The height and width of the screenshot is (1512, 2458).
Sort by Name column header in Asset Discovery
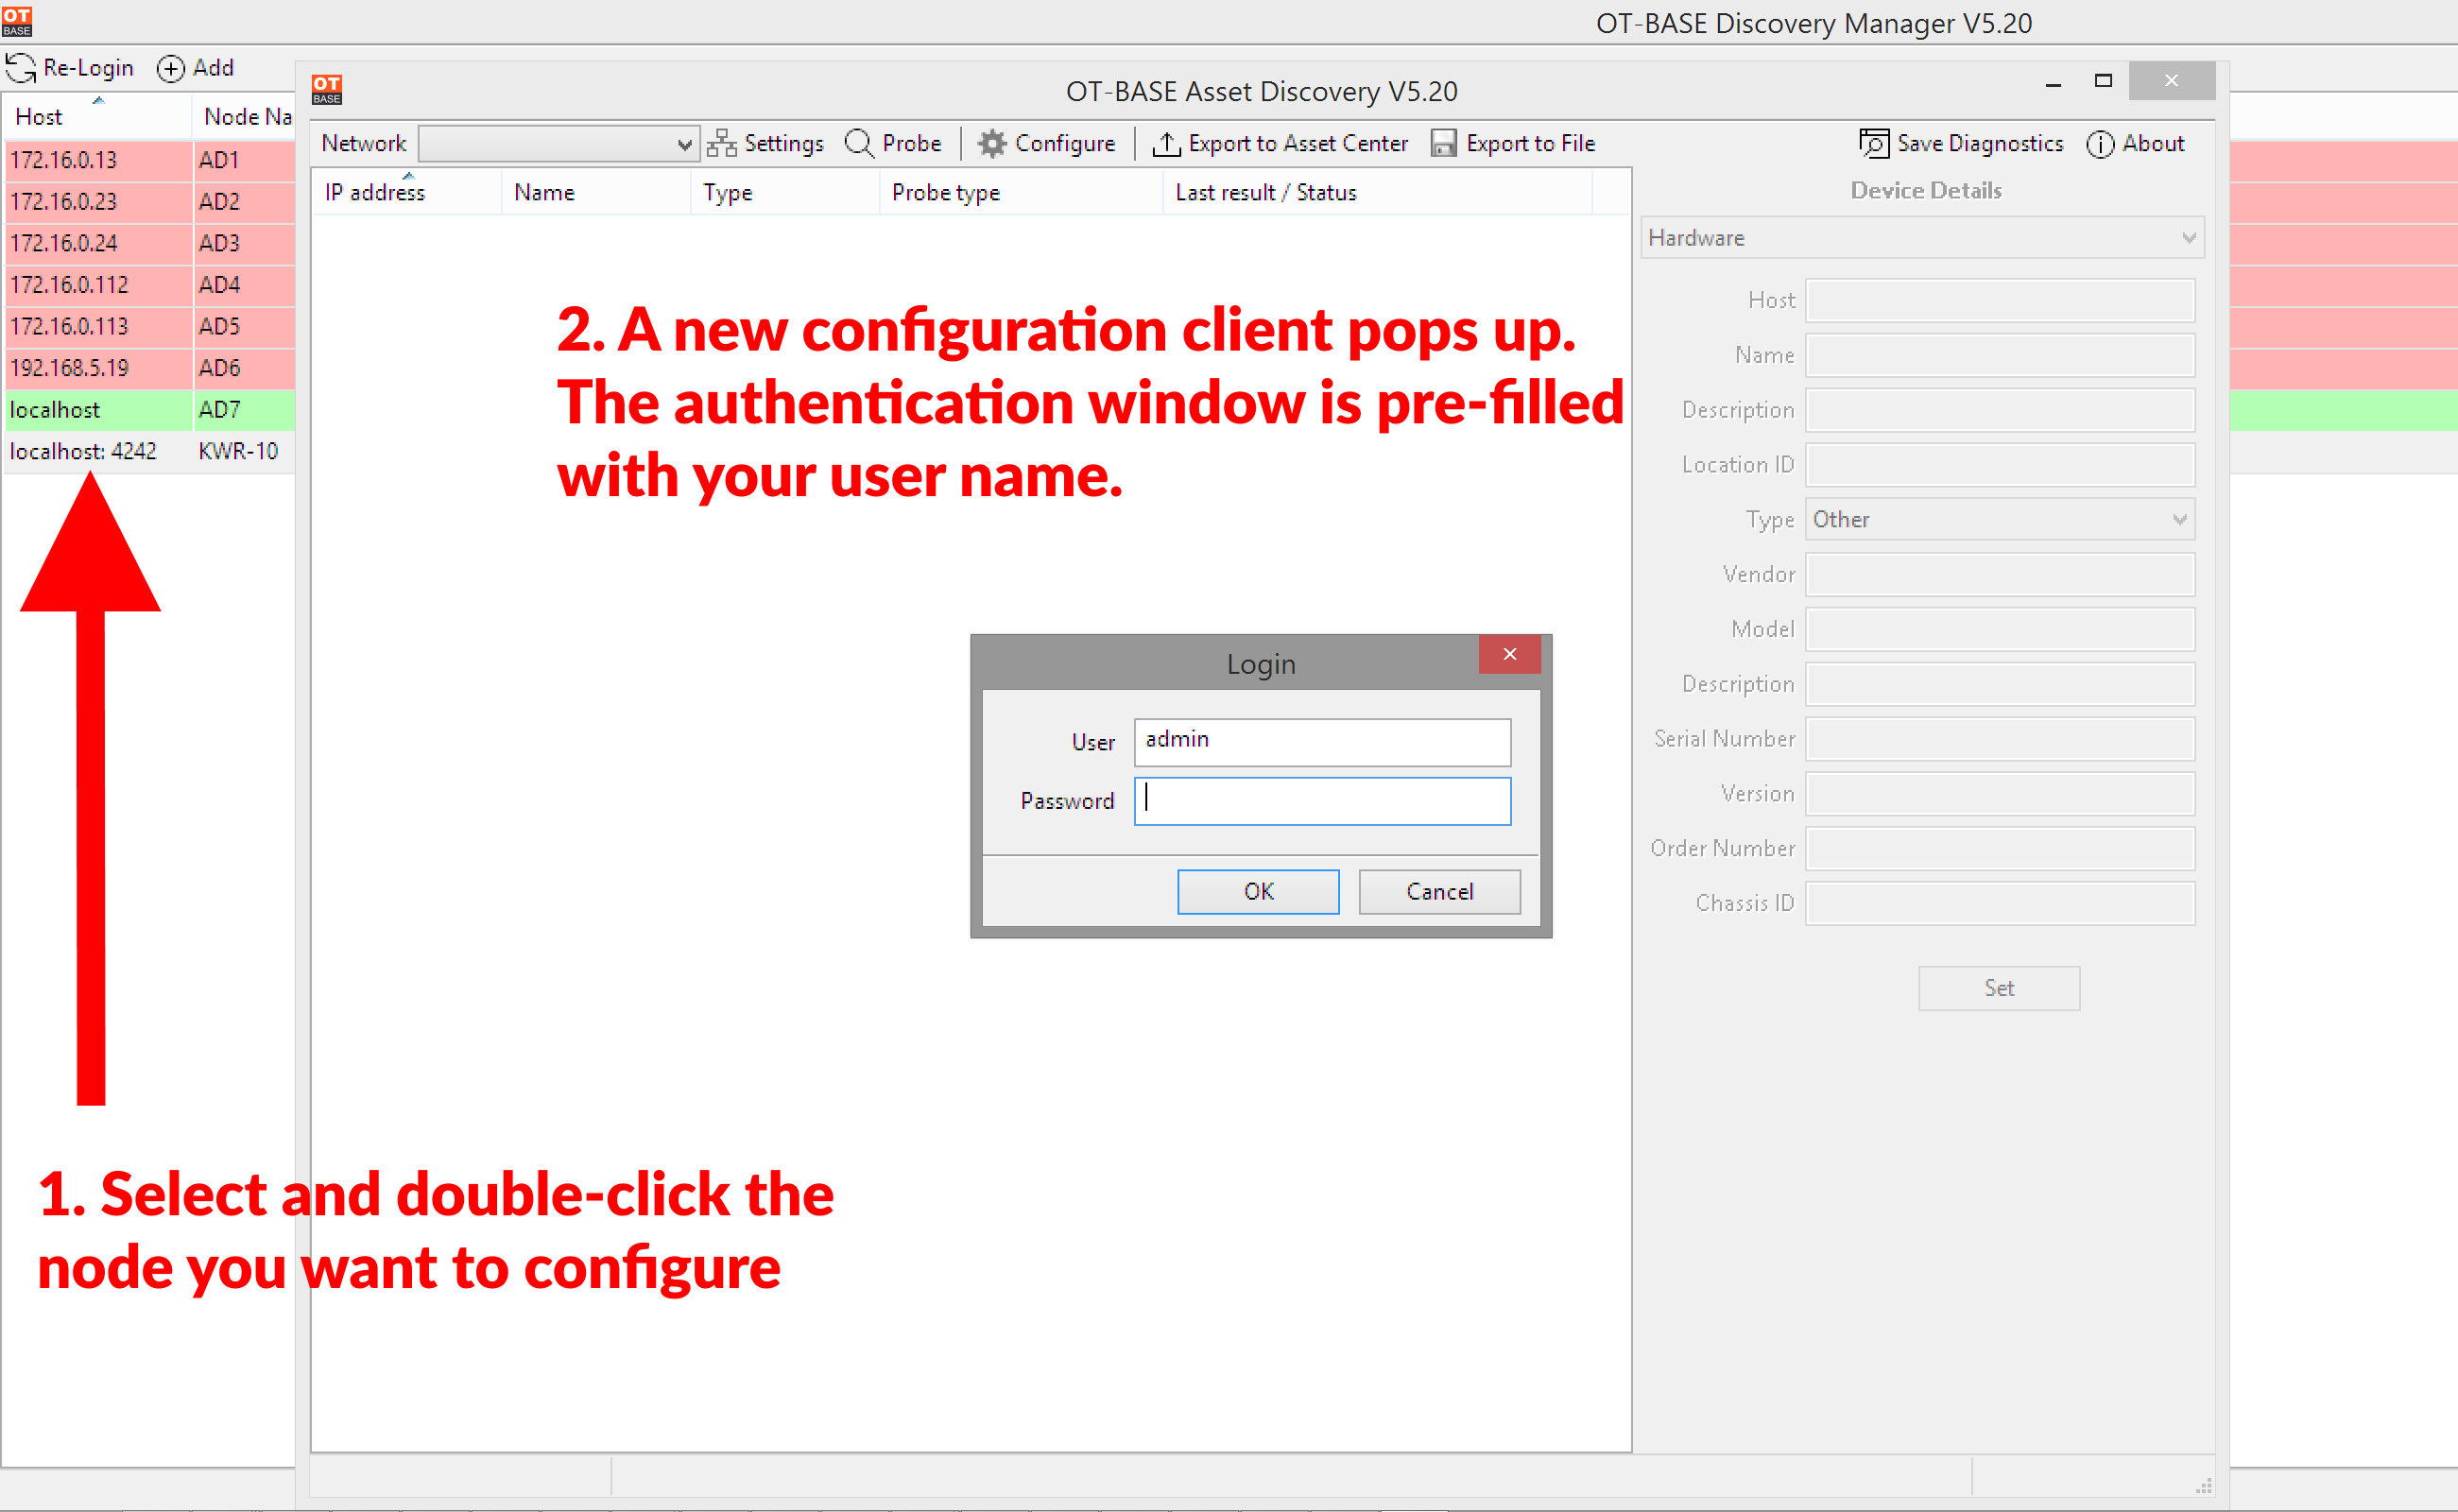tap(595, 192)
